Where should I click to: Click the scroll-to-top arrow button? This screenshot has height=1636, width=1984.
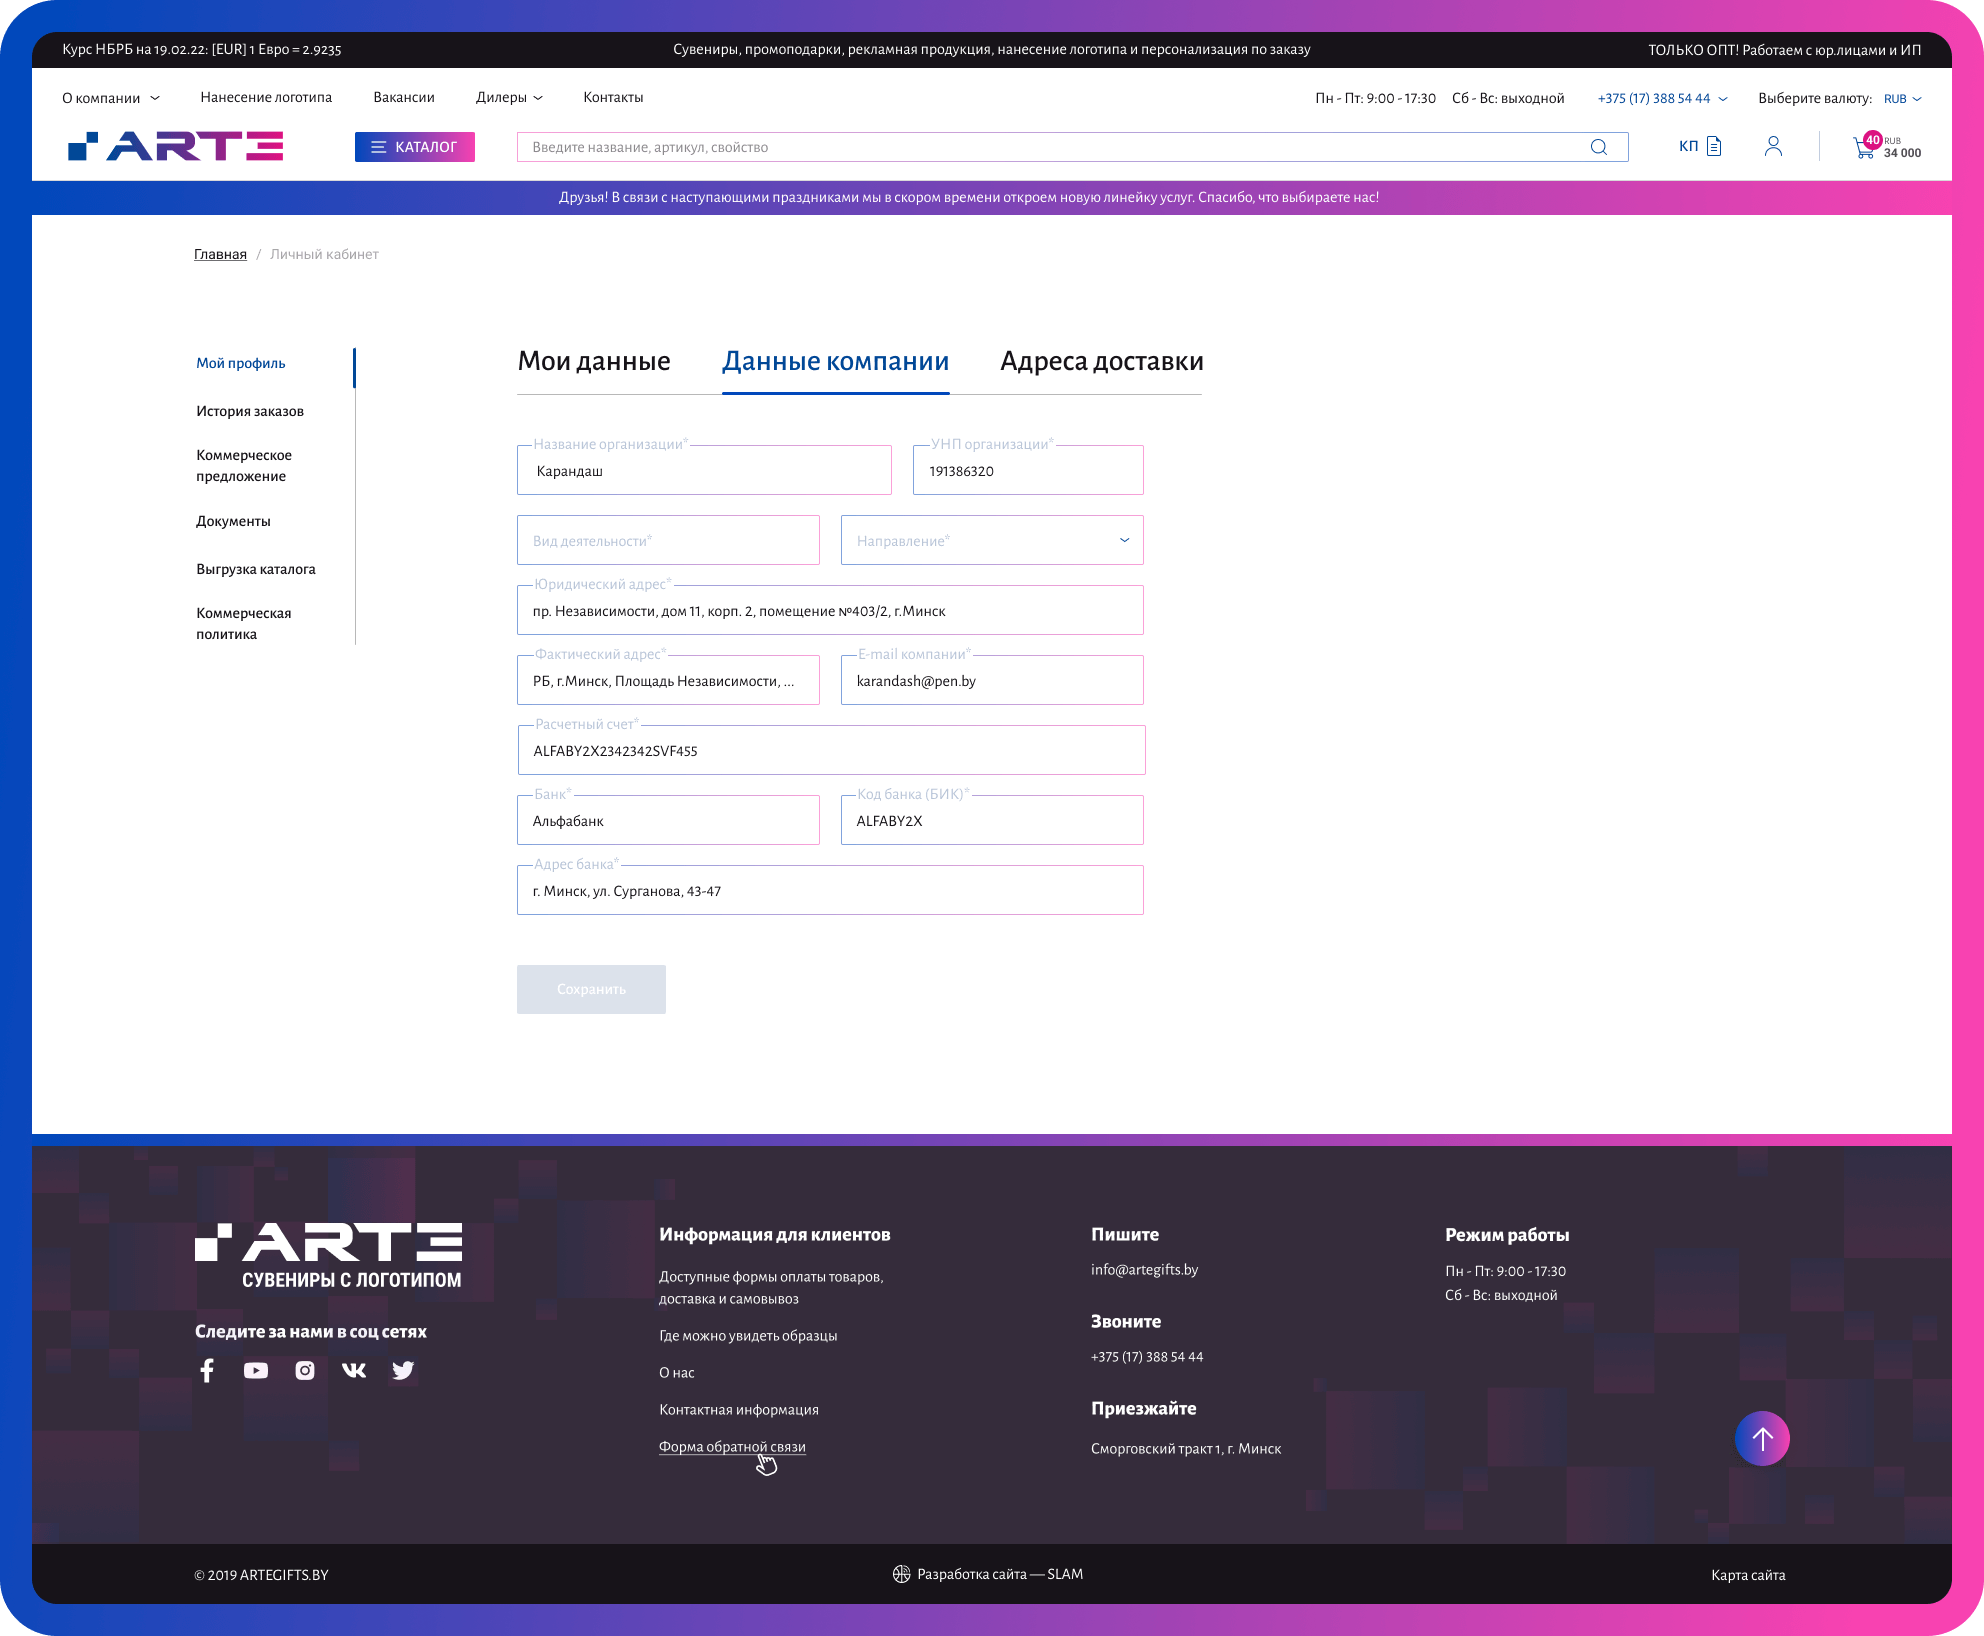click(1762, 1438)
